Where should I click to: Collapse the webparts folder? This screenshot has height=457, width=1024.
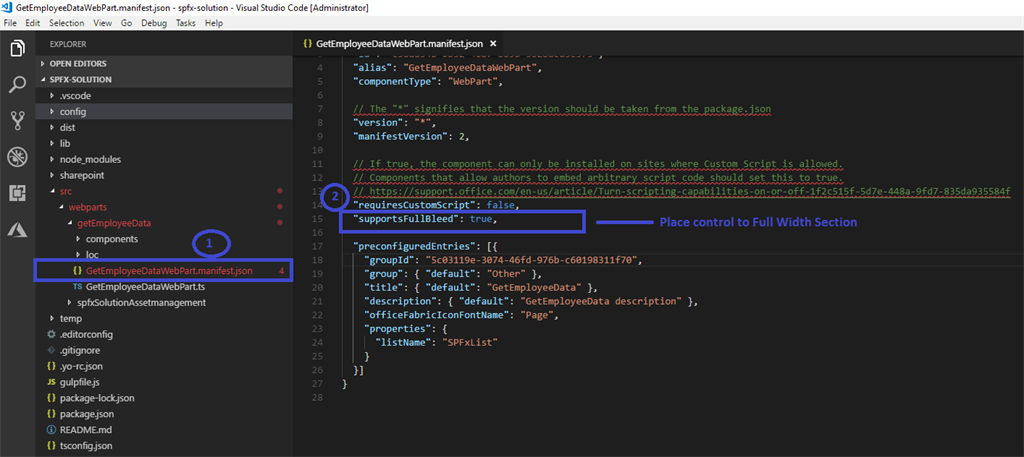[x=163, y=207]
